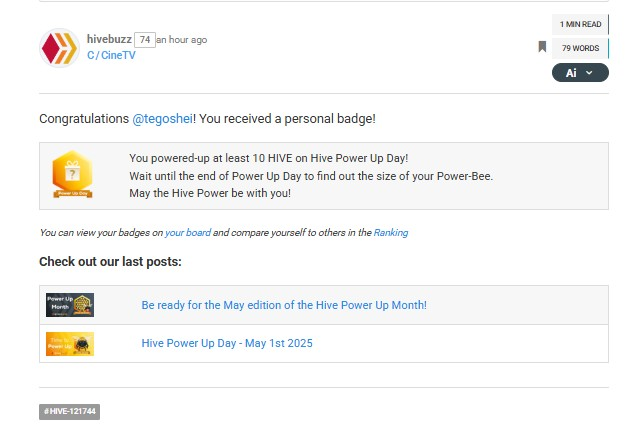This screenshot has width=642, height=438.
Task: Open the Hive Power Up Day post thumbnail
Action: 70,344
